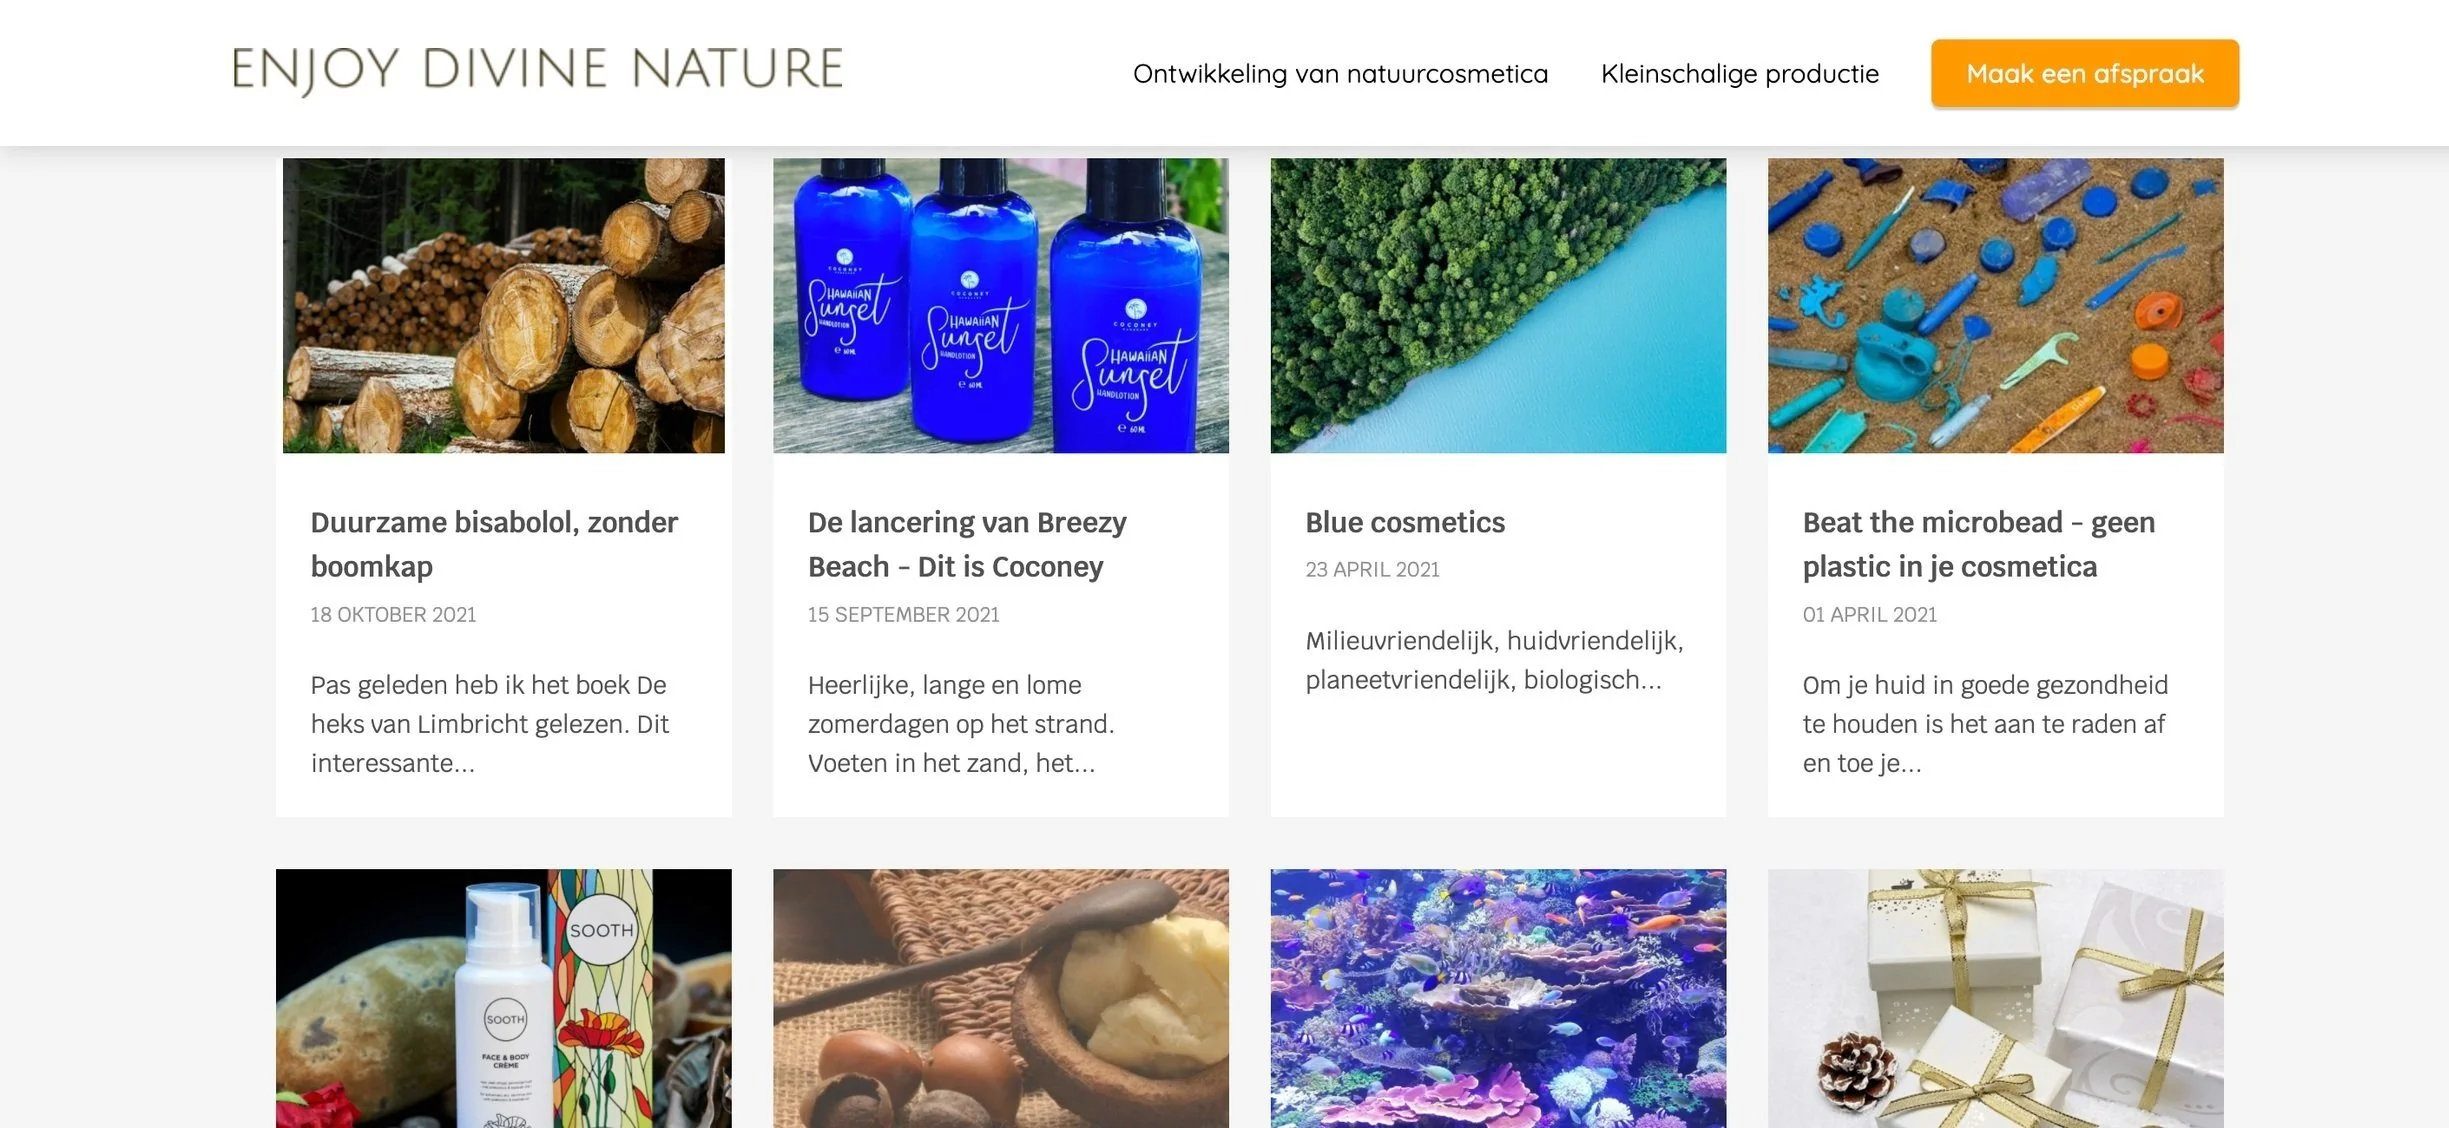The width and height of the screenshot is (2449, 1128).
Task: Open the coral reef aquarium image
Action: 1498,998
